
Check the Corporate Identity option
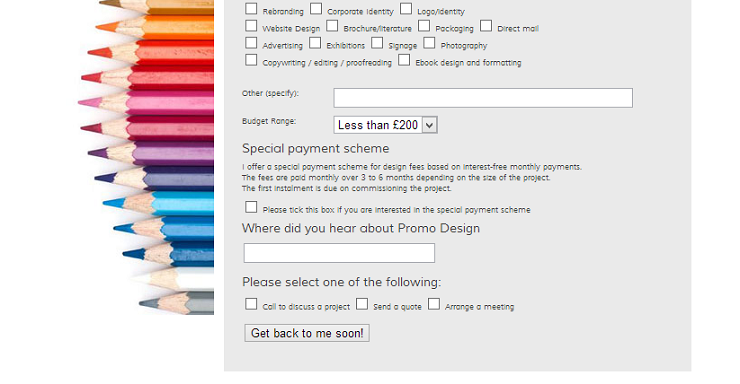(x=316, y=8)
